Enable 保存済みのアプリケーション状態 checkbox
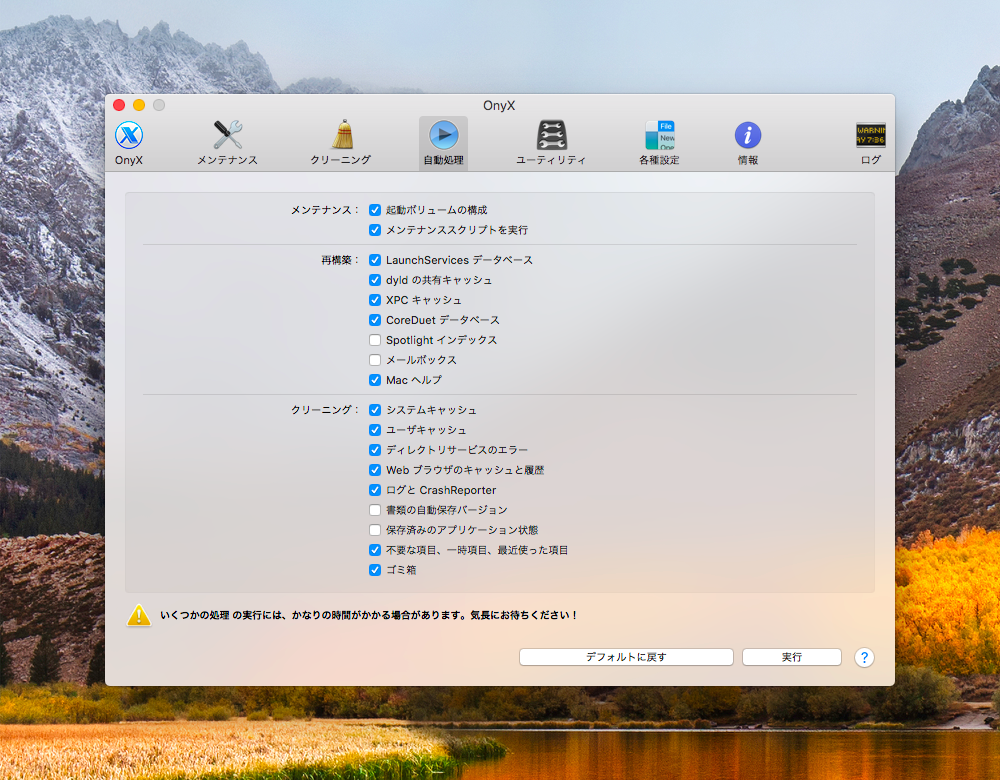Screen dimensions: 1000x780 tap(375, 530)
